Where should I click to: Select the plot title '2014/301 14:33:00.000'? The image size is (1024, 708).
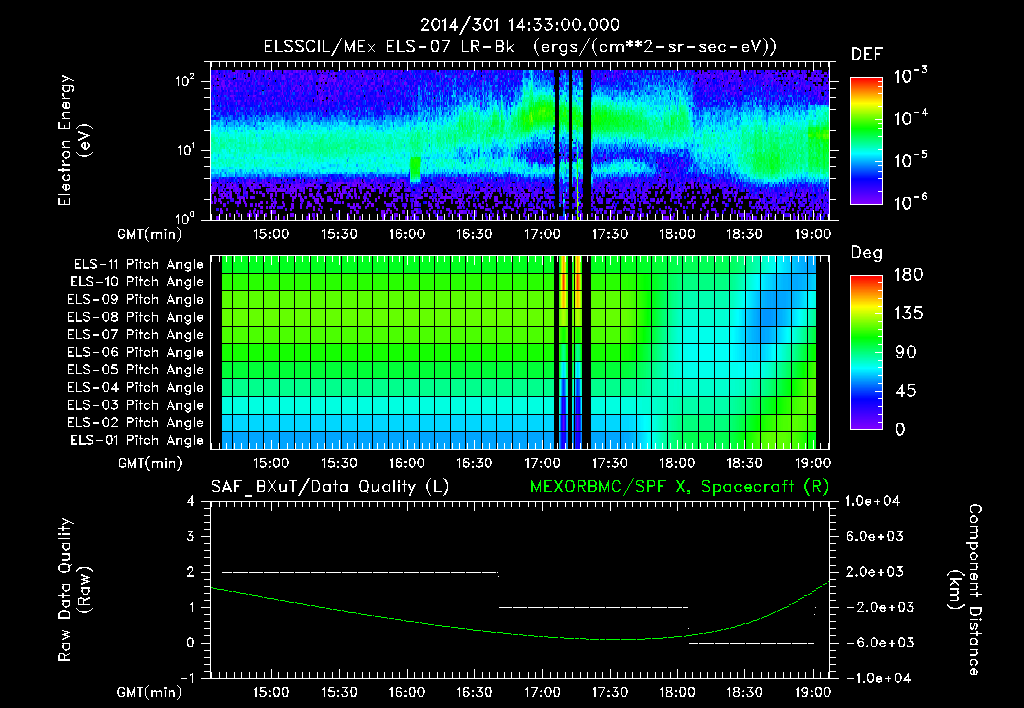coord(520,25)
